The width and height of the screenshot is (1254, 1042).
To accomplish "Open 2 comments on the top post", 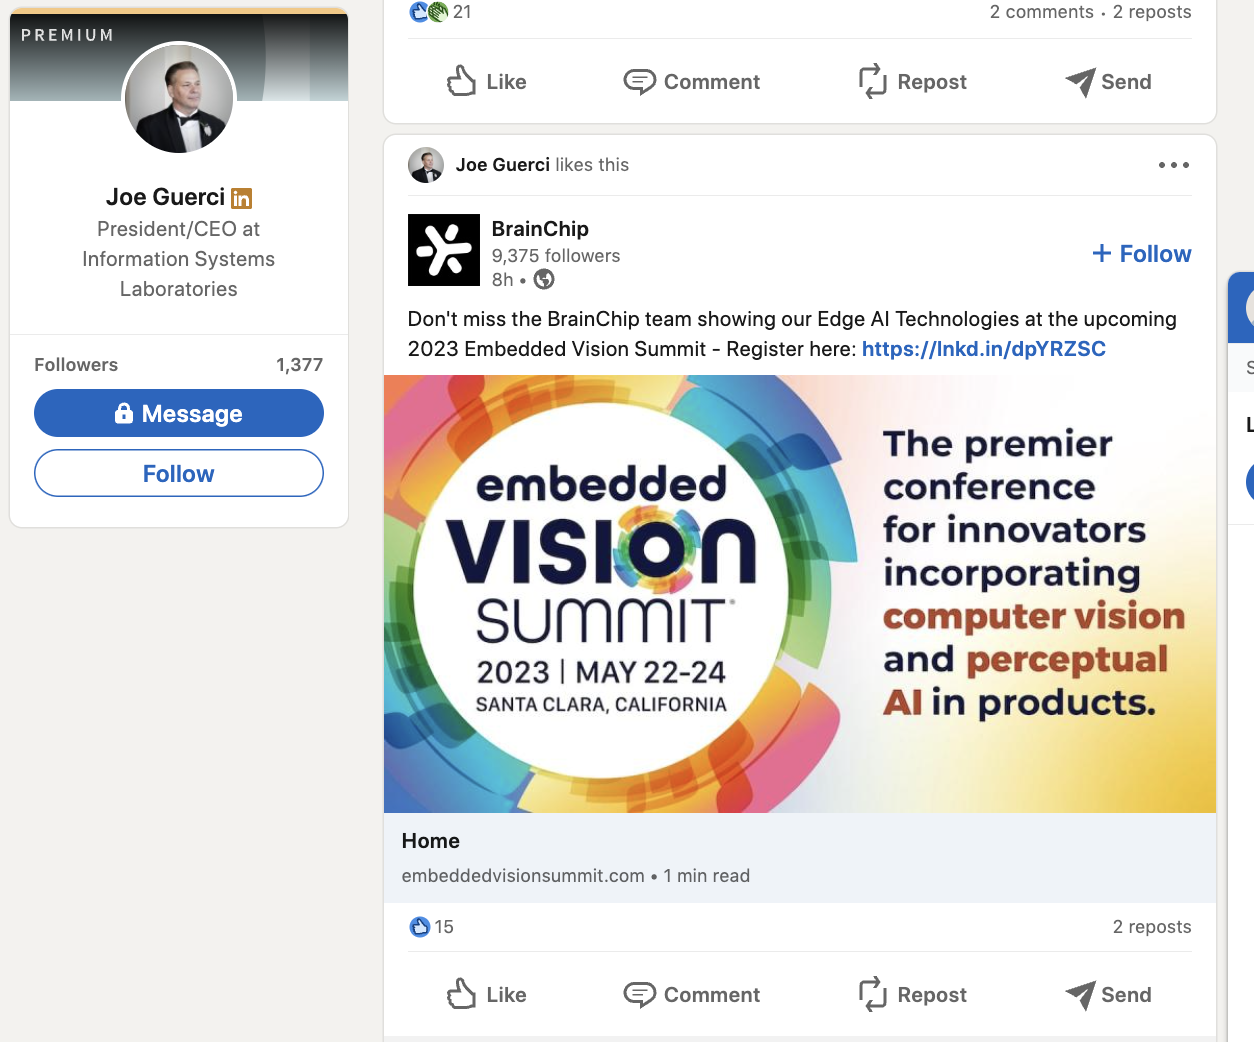I will [x=1041, y=12].
